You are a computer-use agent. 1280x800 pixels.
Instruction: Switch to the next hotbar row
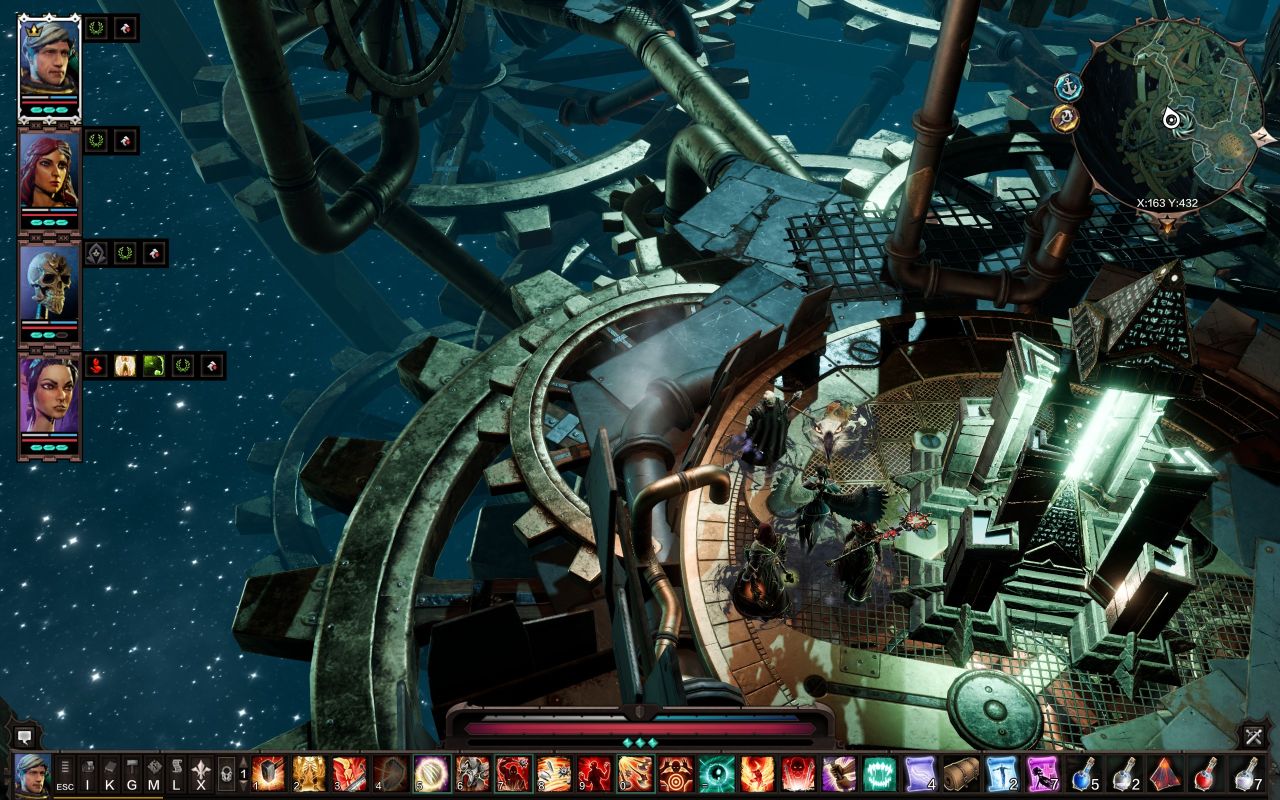[x=243, y=786]
